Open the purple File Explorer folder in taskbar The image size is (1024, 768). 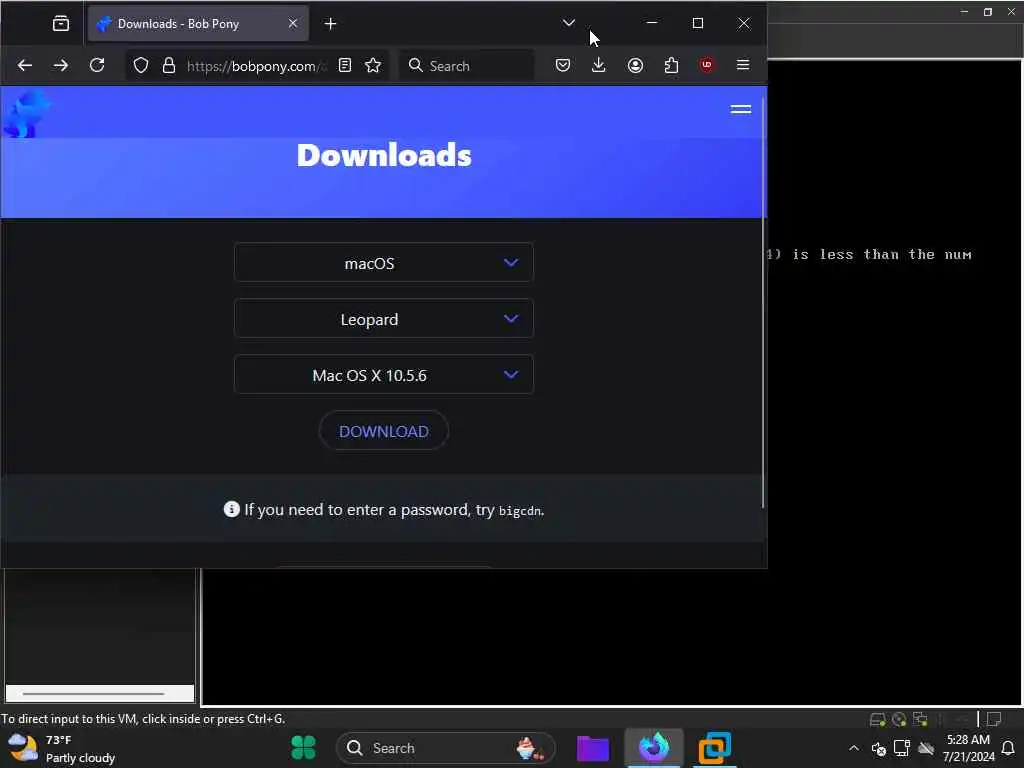pos(593,748)
